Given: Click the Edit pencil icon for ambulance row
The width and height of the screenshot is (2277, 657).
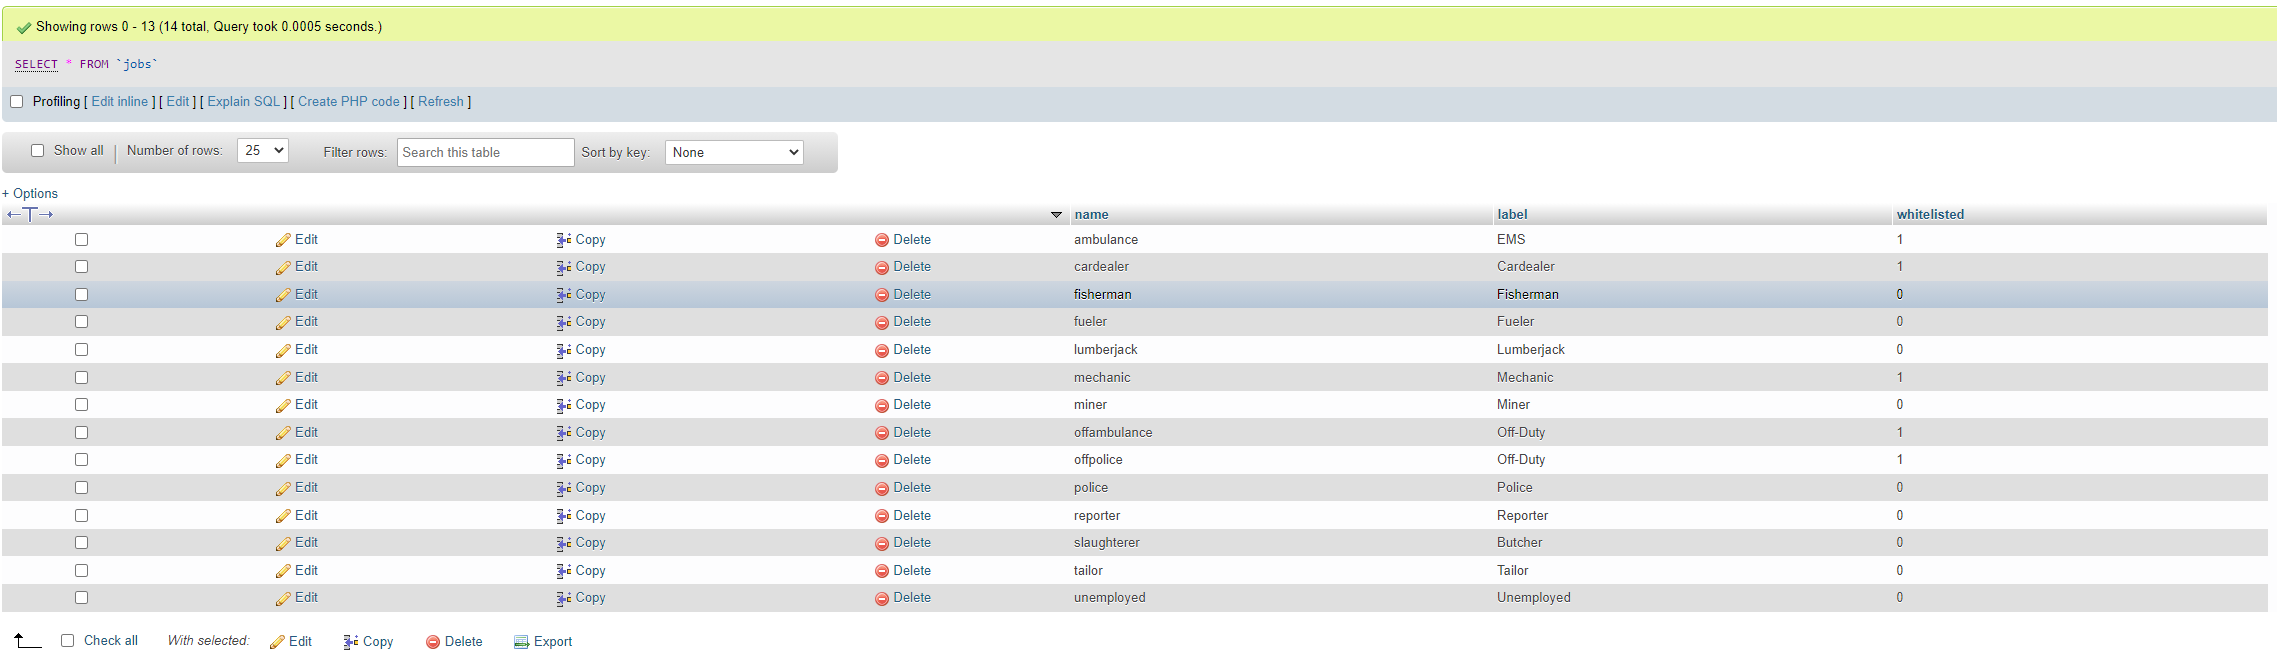Looking at the screenshot, I should 283,240.
